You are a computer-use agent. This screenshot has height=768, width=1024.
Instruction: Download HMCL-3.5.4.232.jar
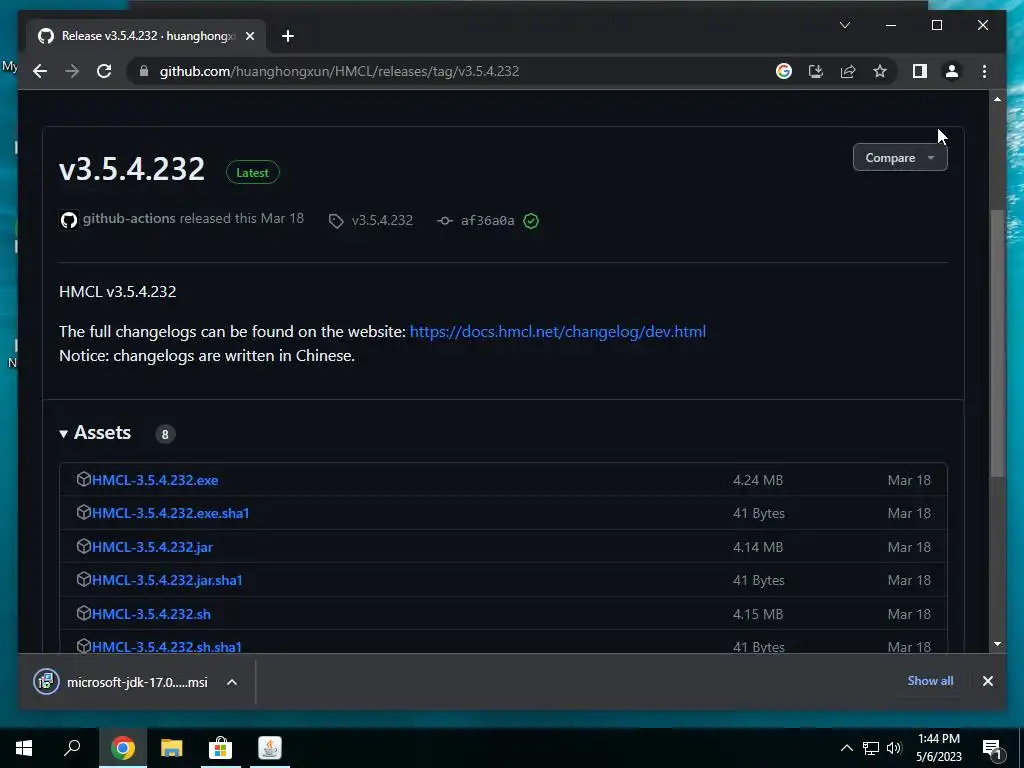click(x=152, y=547)
